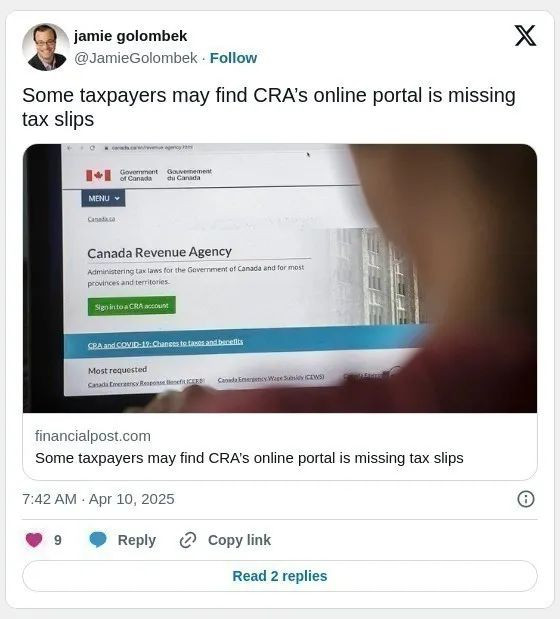
Task: Open the @JamieGolombek handle
Action: click(x=136, y=58)
